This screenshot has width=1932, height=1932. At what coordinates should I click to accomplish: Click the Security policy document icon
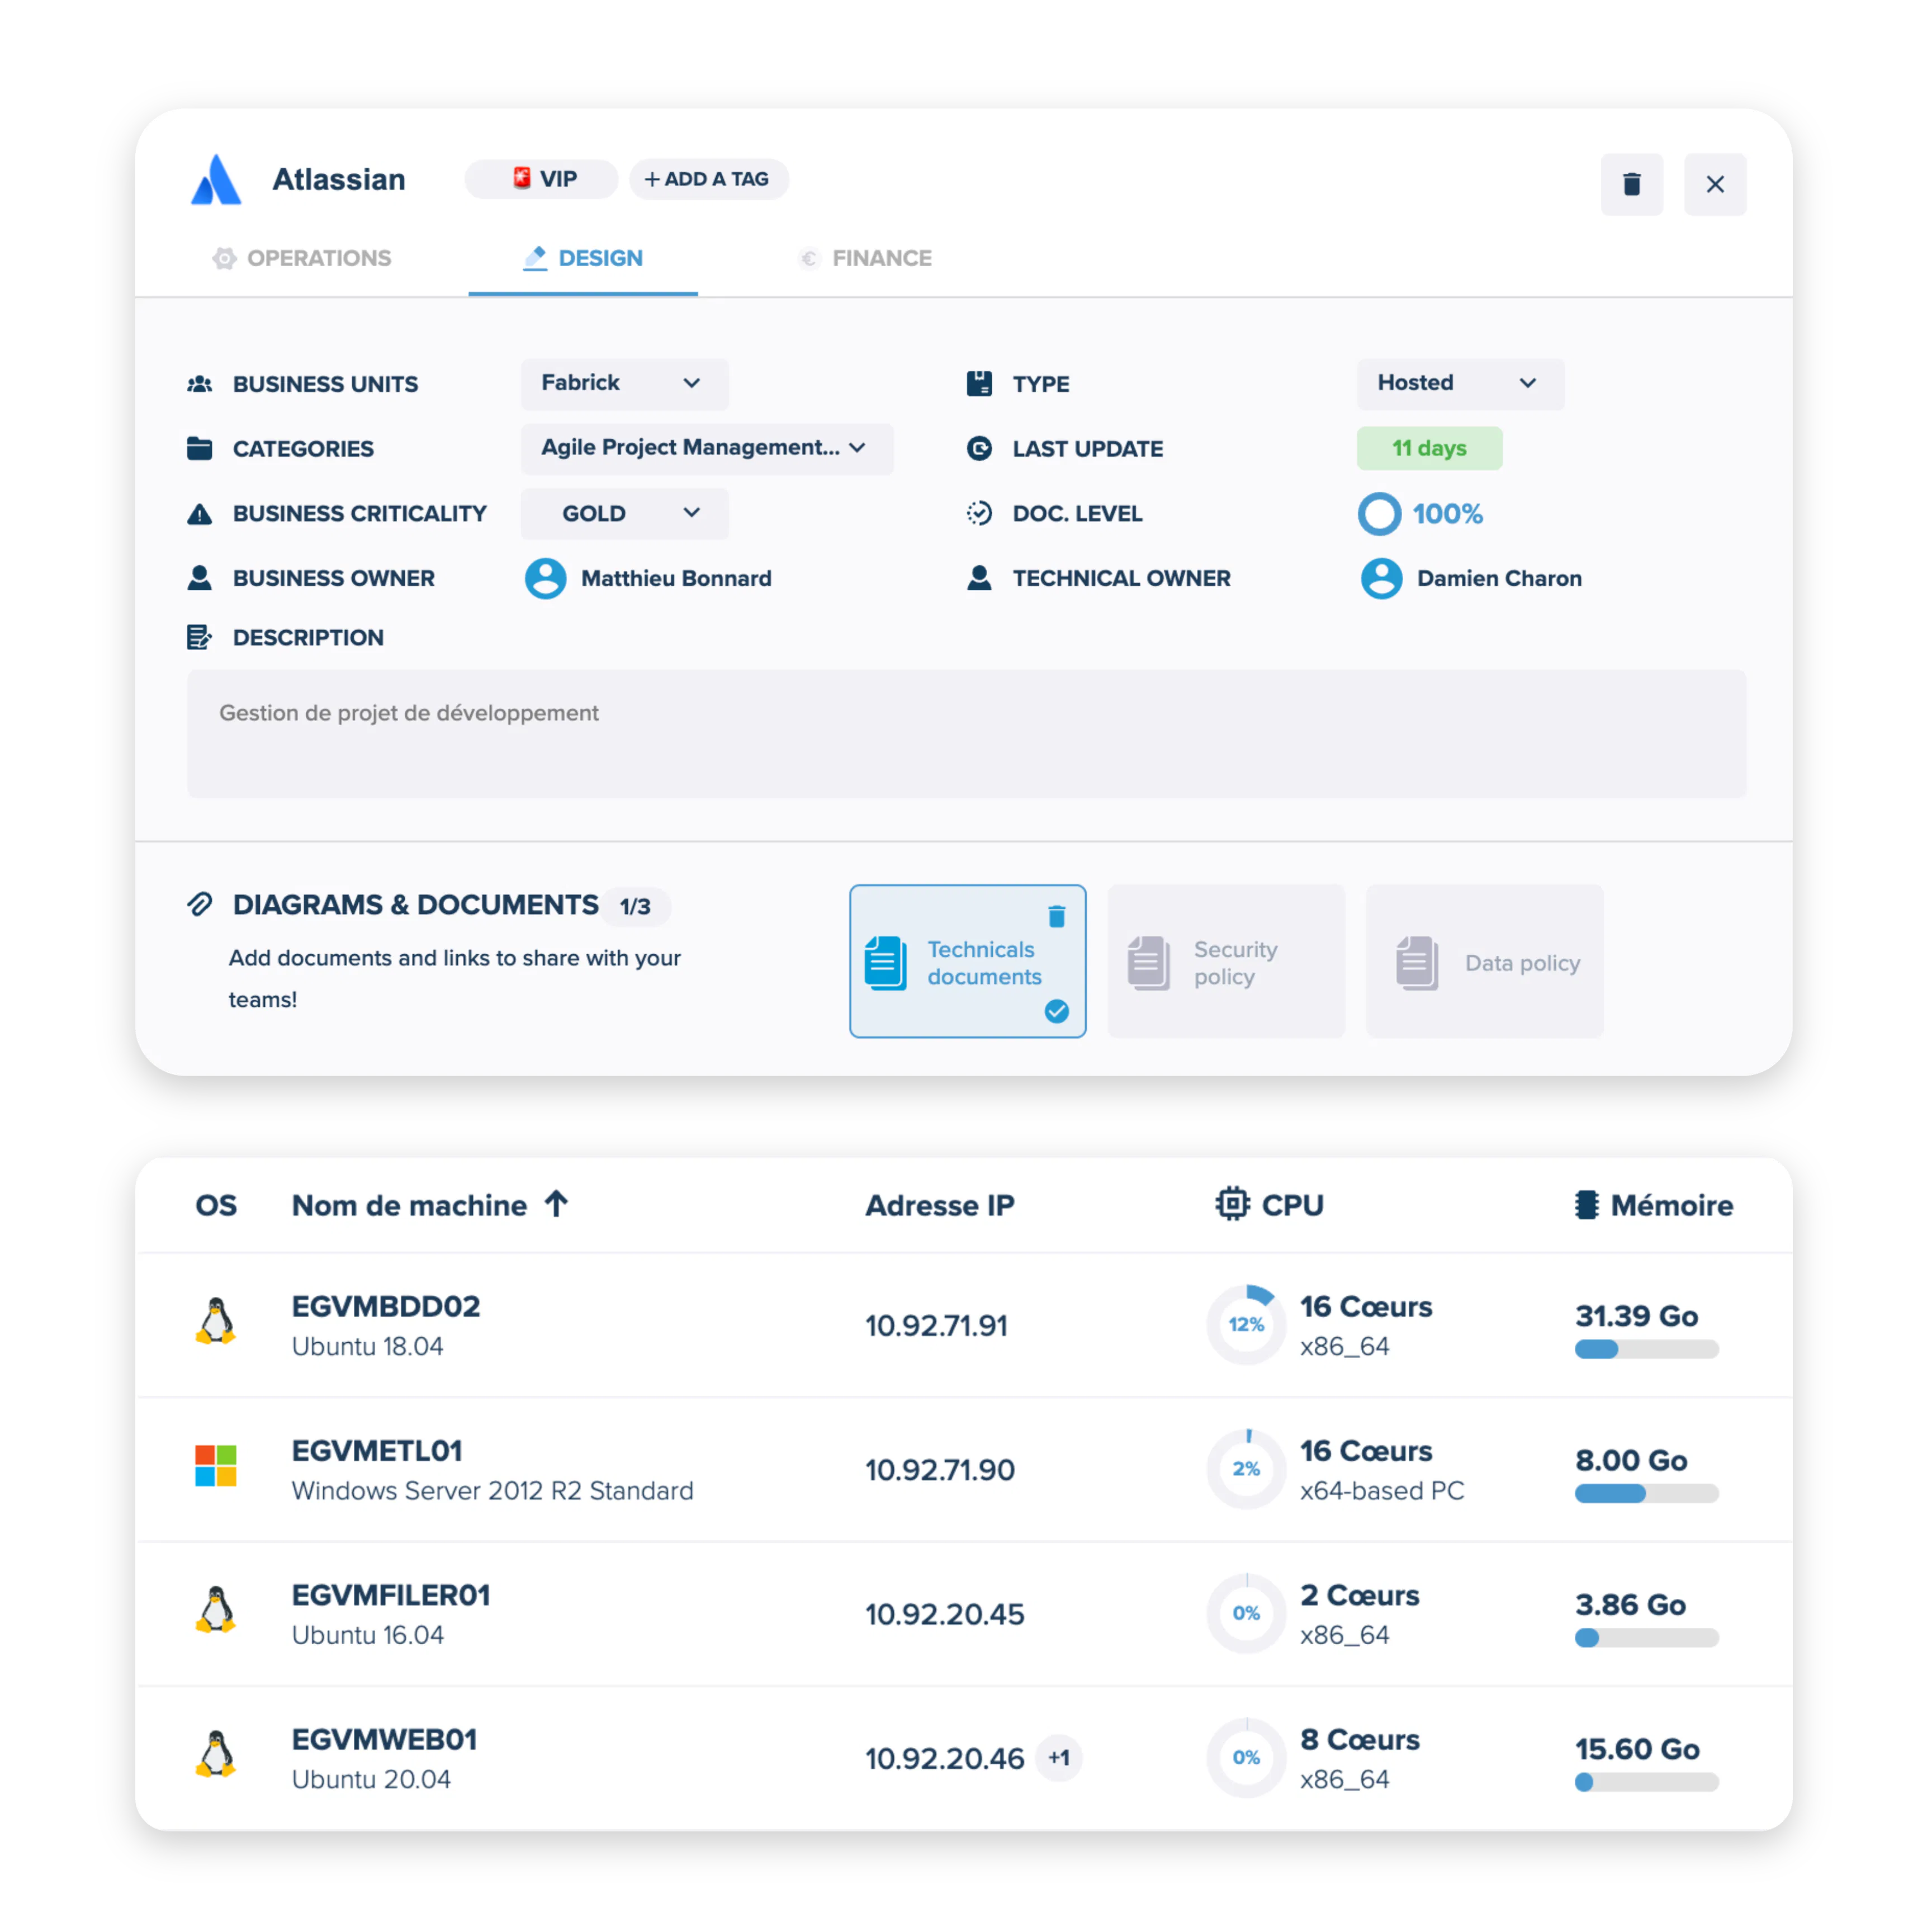pos(1148,963)
